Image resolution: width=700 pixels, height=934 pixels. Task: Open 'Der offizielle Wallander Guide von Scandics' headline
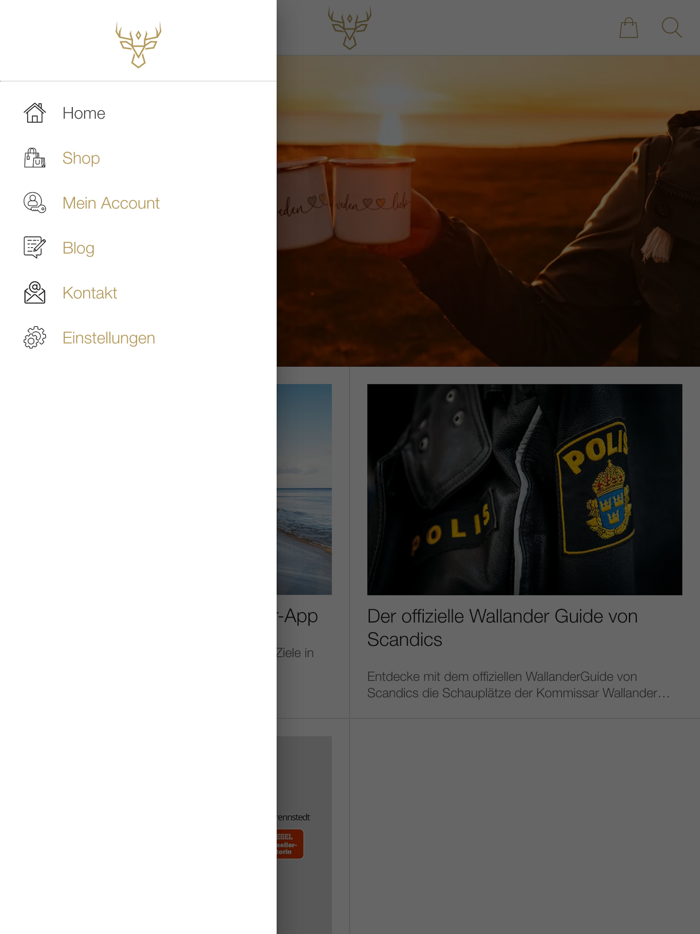coord(502,627)
